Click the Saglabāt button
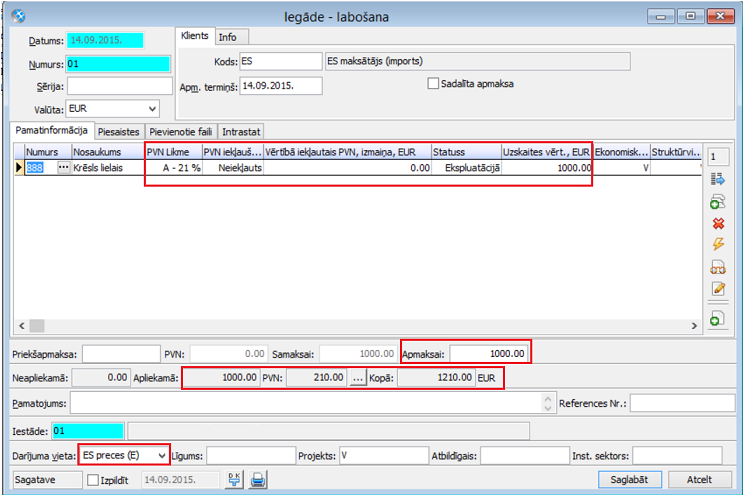743x495 pixels. pyautogui.click(x=629, y=479)
